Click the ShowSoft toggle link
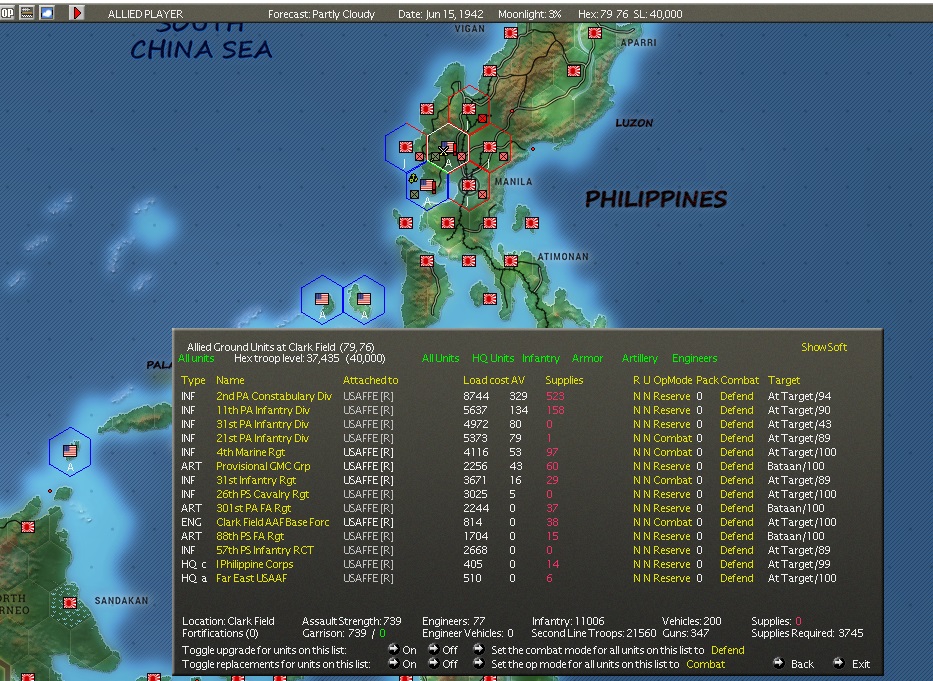Viewport: 933px width, 681px height. tap(823, 347)
